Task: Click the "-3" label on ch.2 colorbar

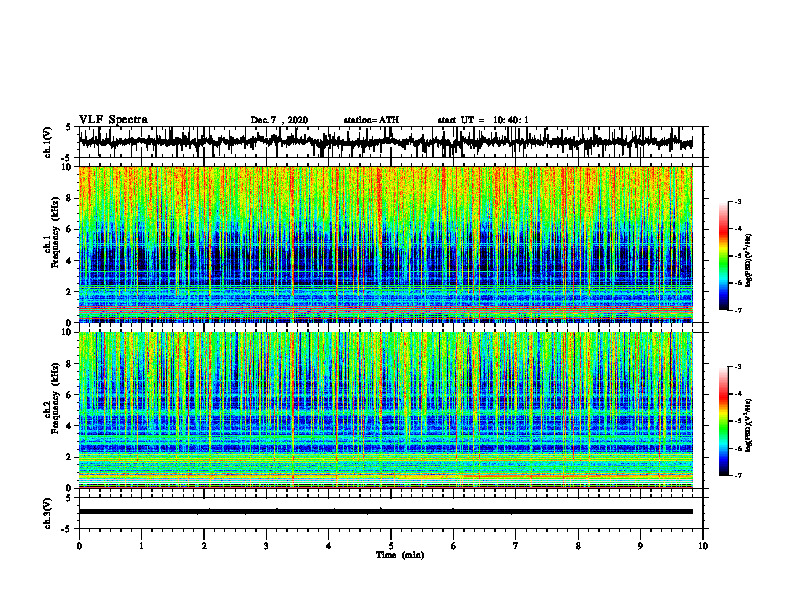Action: 737,367
